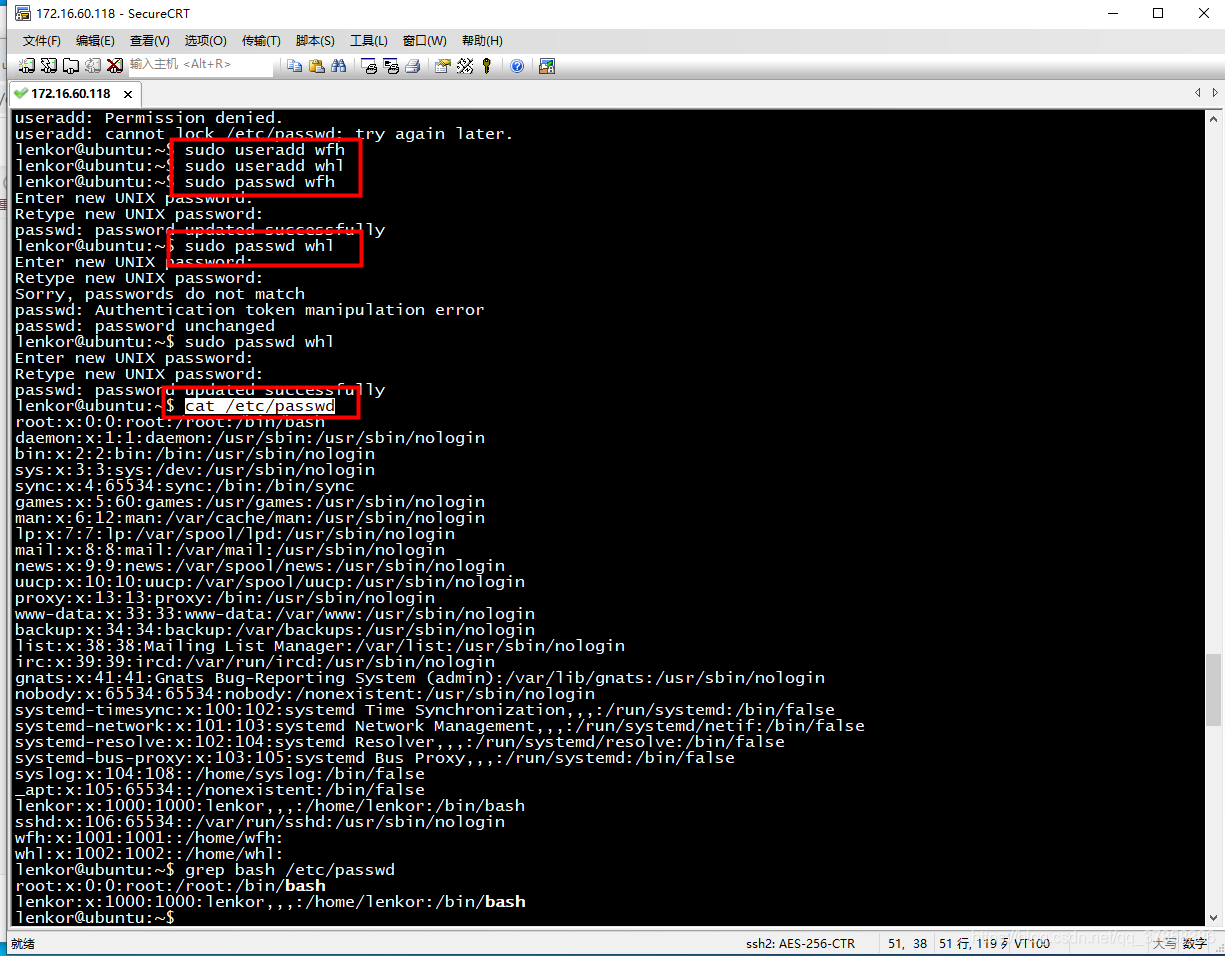Click the grayed Reconnect icon

coord(93,66)
